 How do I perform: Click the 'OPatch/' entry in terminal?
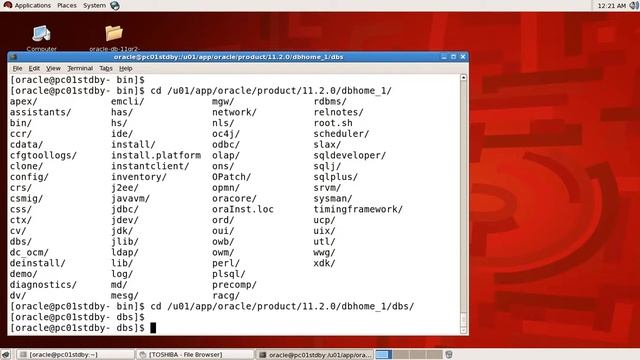231,177
